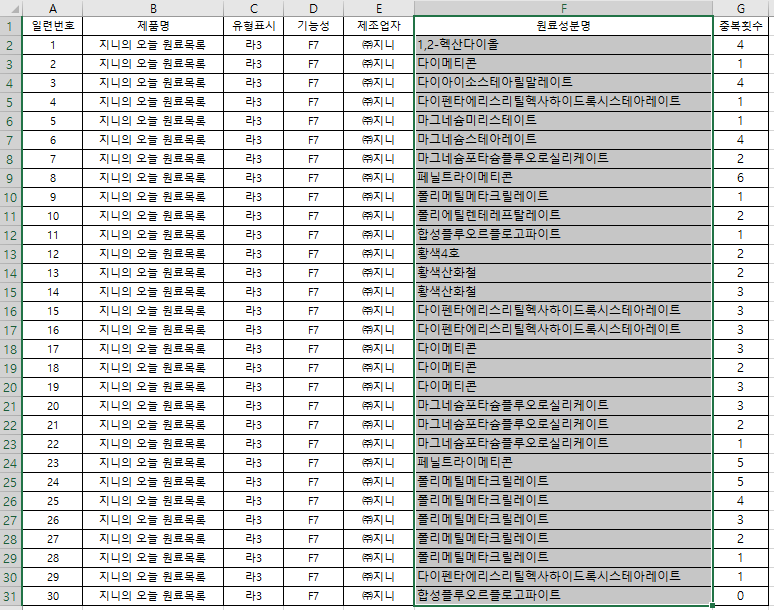Select column B header
774x610 pixels.
153,8
